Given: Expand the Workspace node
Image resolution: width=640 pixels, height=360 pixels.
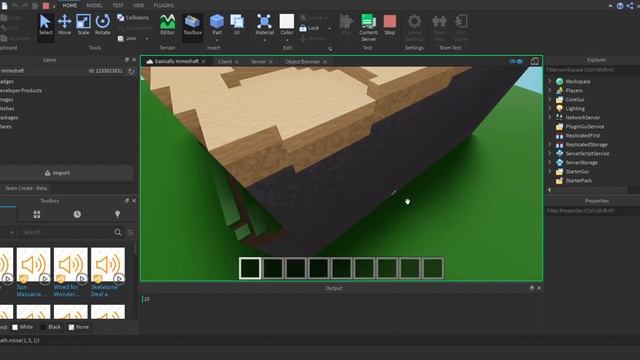Looking at the screenshot, I should pos(550,81).
